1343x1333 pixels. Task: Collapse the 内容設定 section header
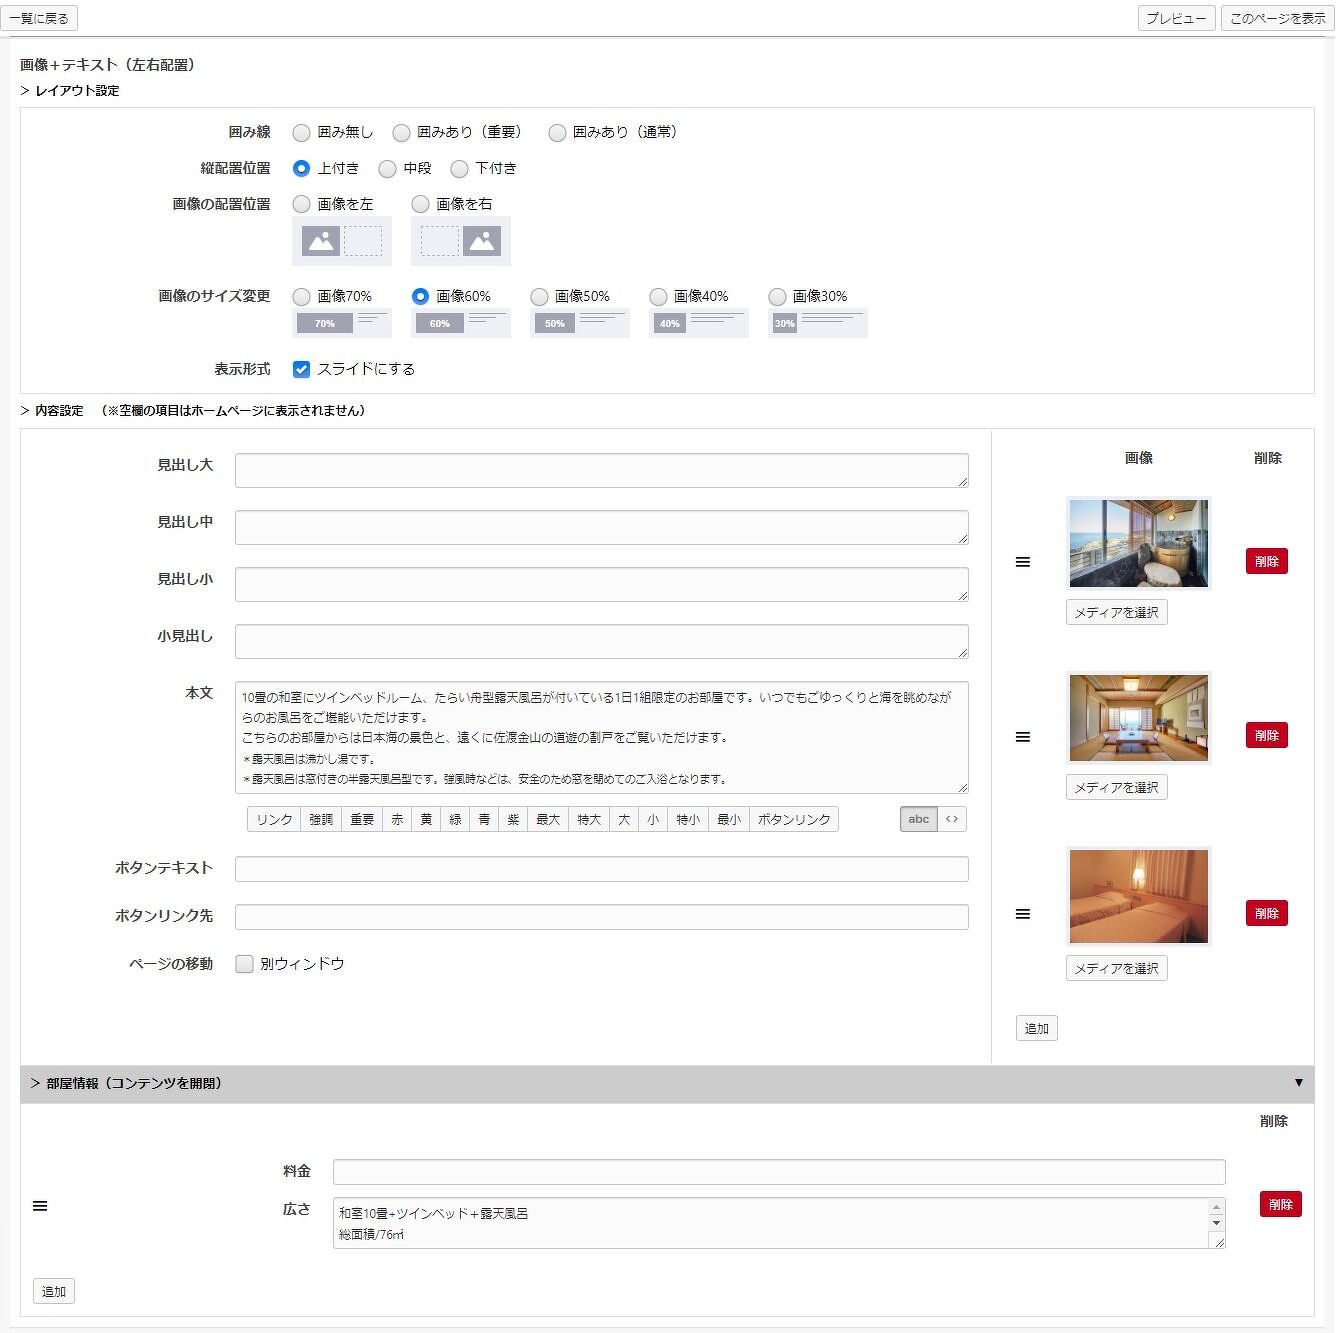click(x=52, y=411)
